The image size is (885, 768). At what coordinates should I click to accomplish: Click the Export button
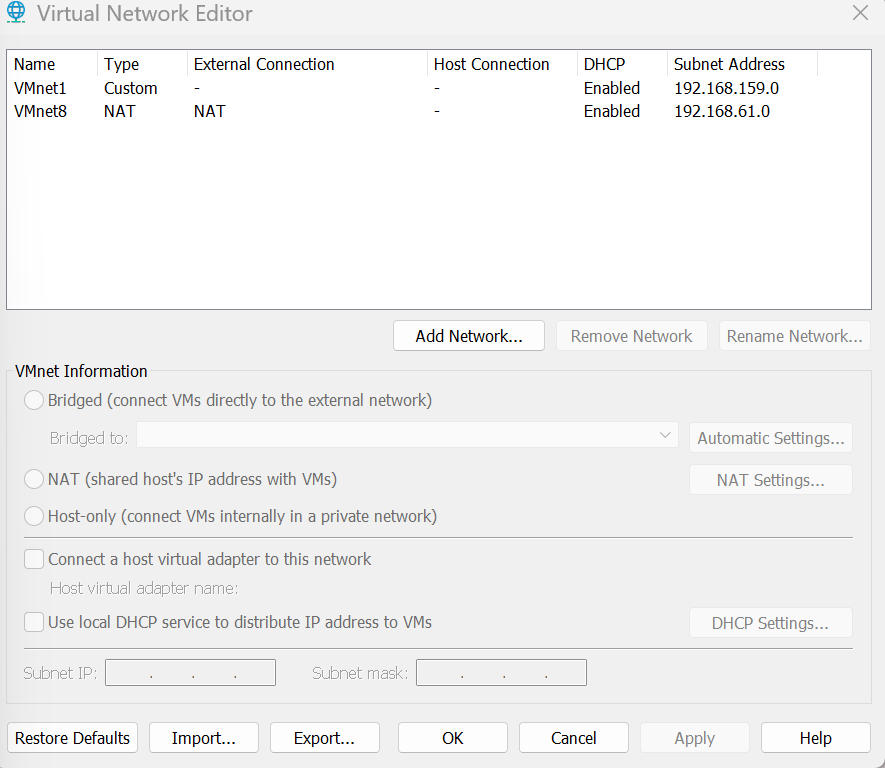click(x=325, y=738)
